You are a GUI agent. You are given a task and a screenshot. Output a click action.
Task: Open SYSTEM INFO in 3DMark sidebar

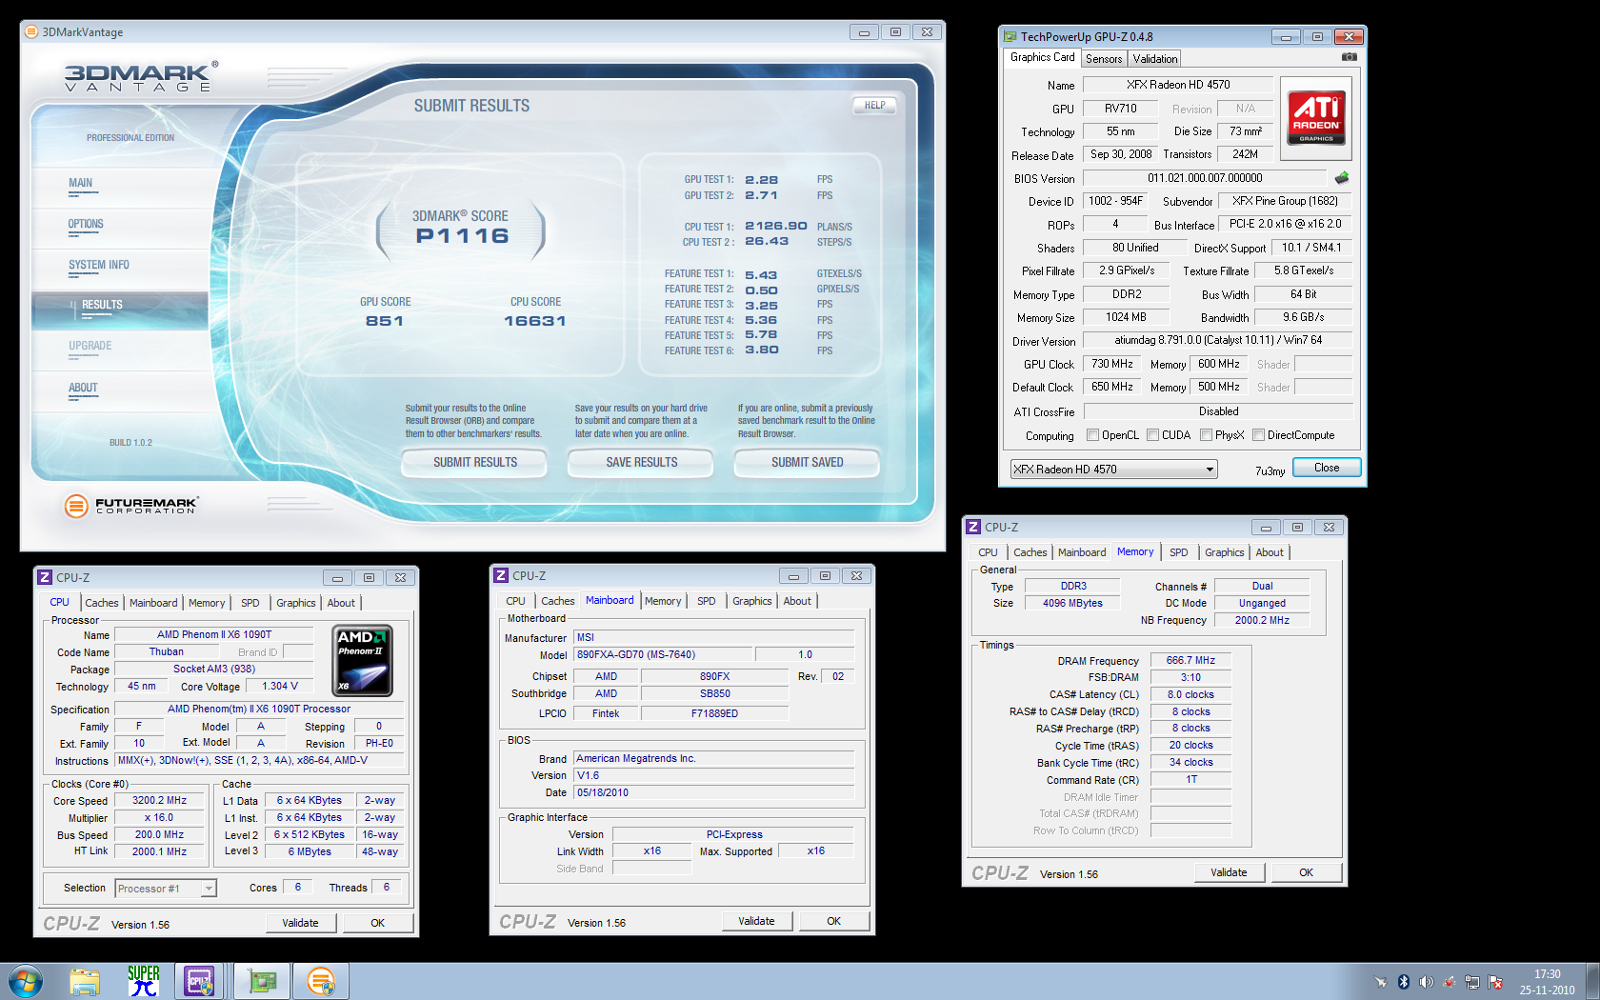pyautogui.click(x=99, y=265)
